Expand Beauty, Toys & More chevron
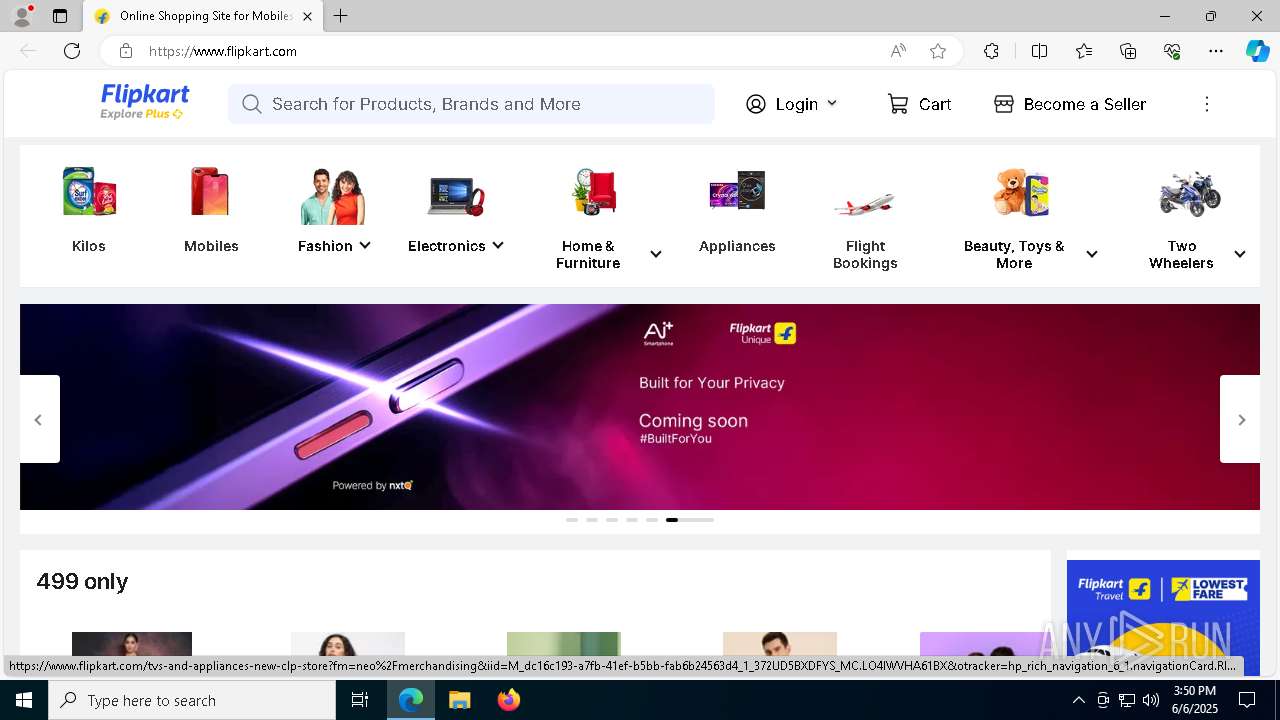The height and width of the screenshot is (720, 1280). 1092,254
